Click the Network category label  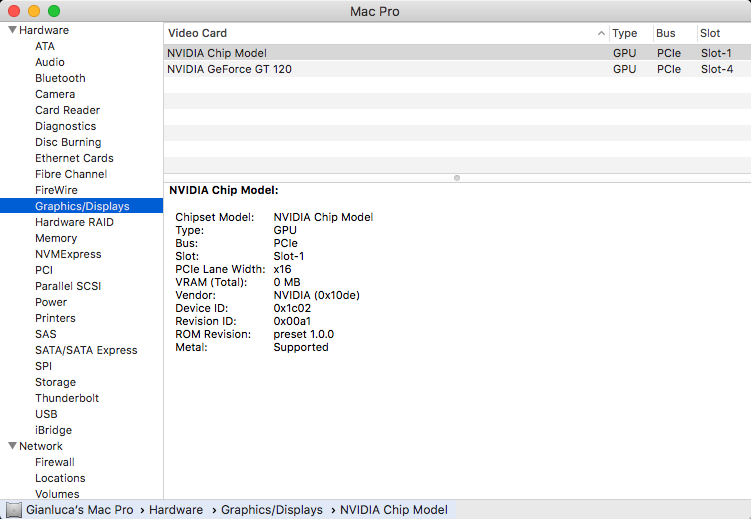[41, 446]
